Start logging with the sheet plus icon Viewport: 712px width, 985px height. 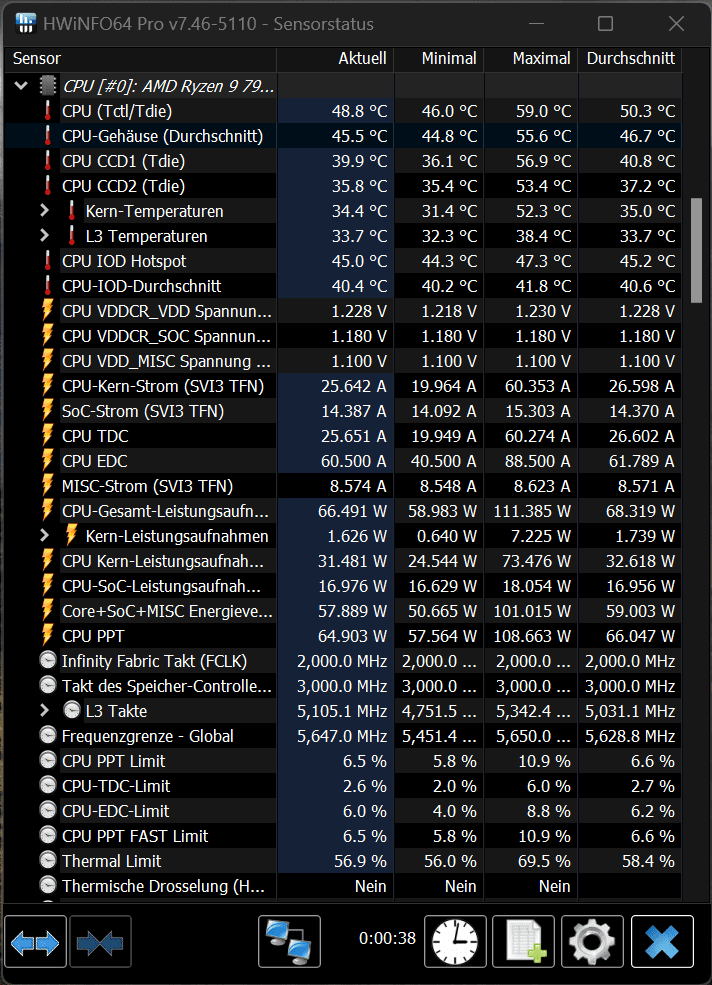point(523,941)
